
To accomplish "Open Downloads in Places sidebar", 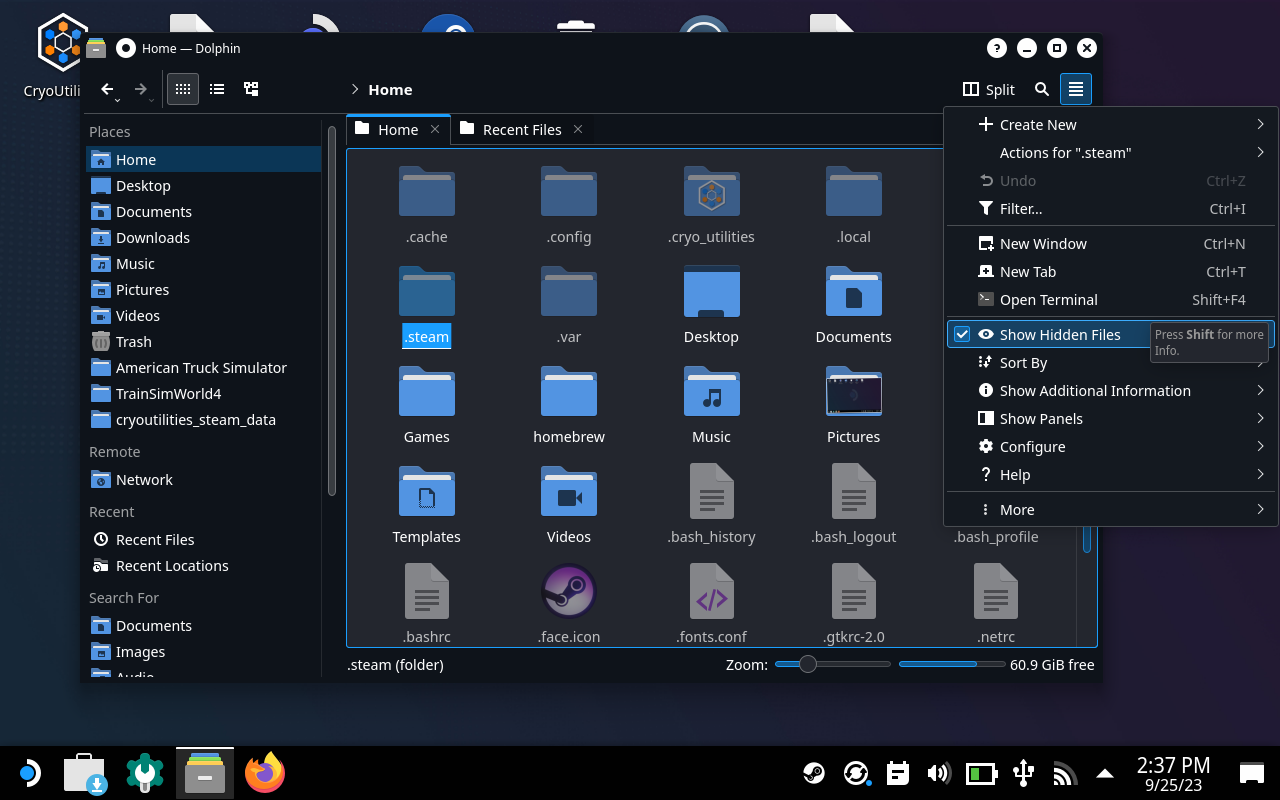I will tap(152, 238).
